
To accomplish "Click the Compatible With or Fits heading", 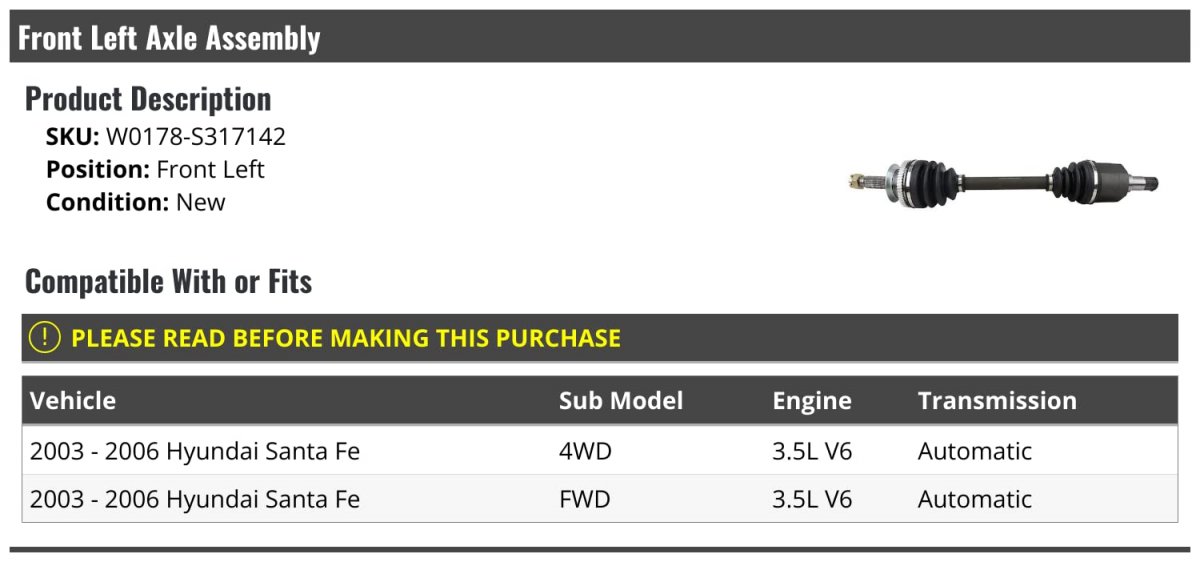I will 169,282.
